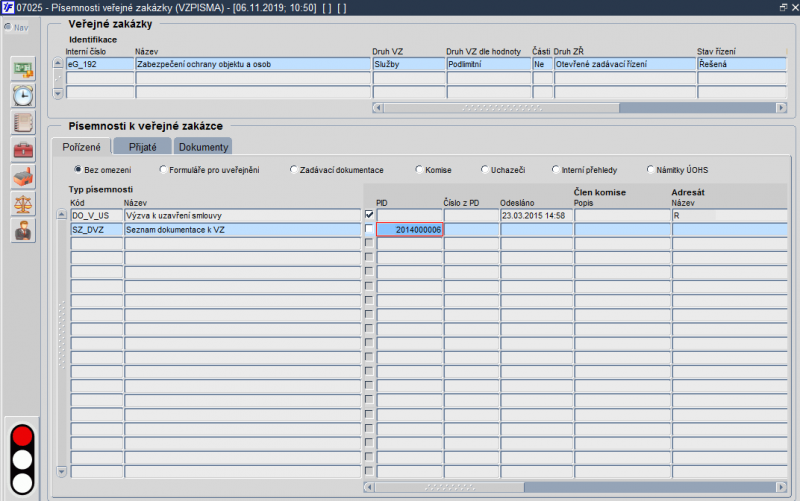This screenshot has height=501, width=800.
Task: Click the money banknote icon in sidebar
Action: point(23,69)
